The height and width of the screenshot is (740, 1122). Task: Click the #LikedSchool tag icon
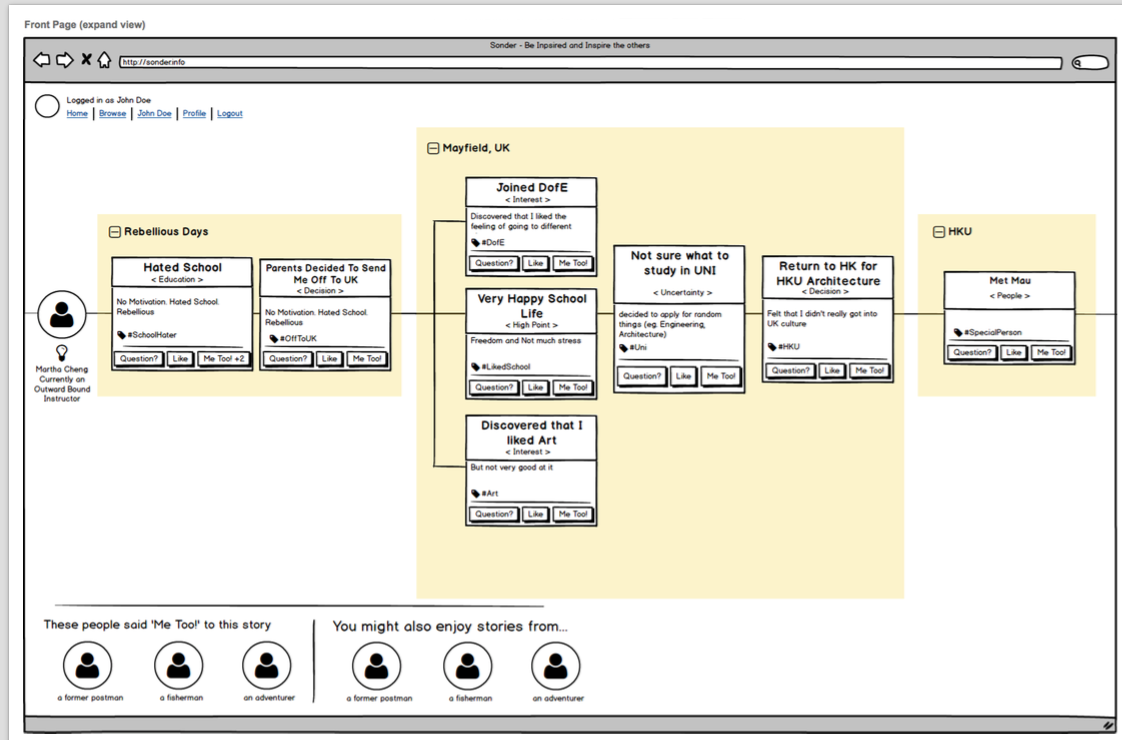click(475, 366)
